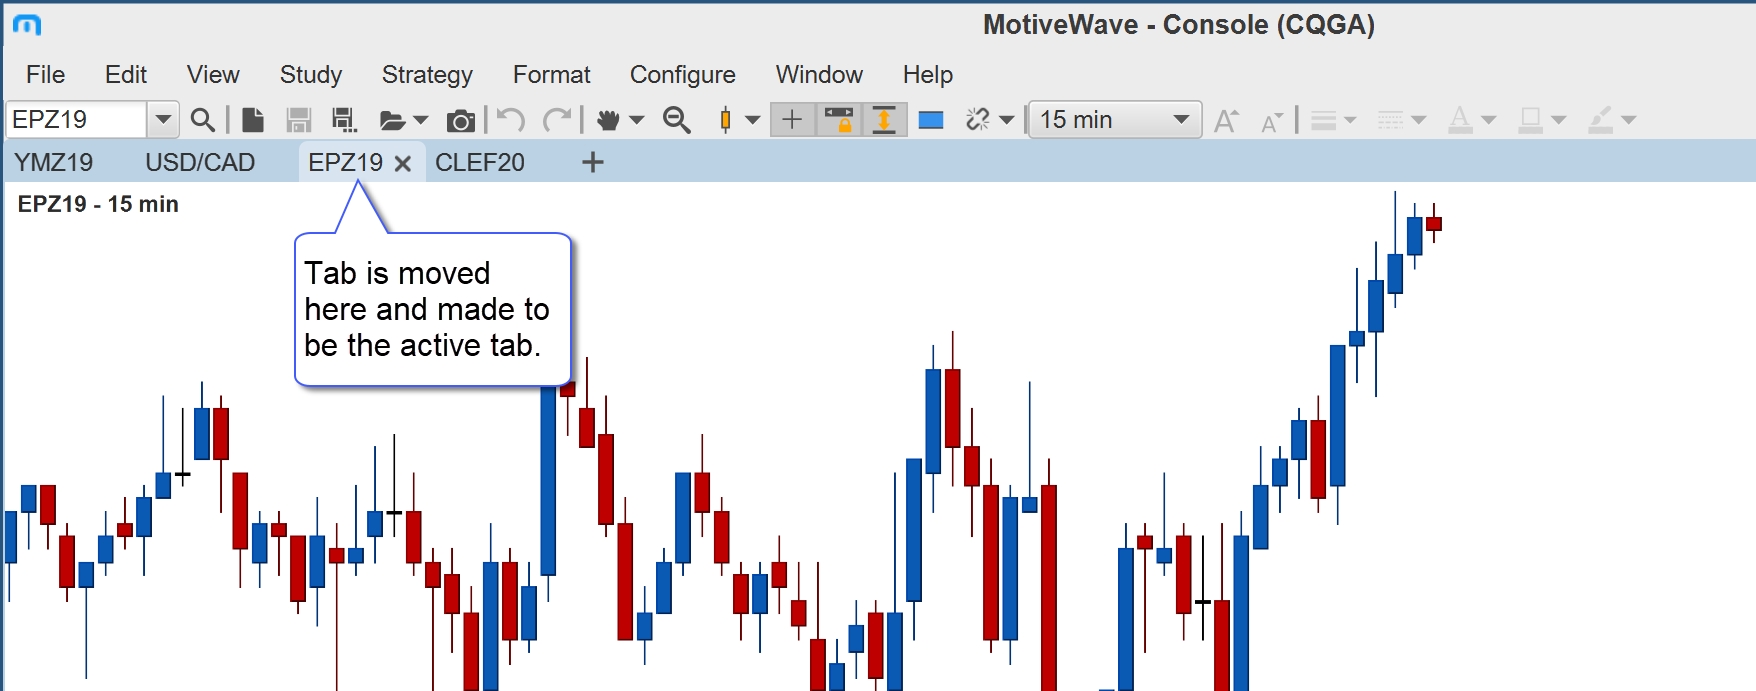Click the Save floppy disk icon
The image size is (1756, 691).
click(298, 120)
